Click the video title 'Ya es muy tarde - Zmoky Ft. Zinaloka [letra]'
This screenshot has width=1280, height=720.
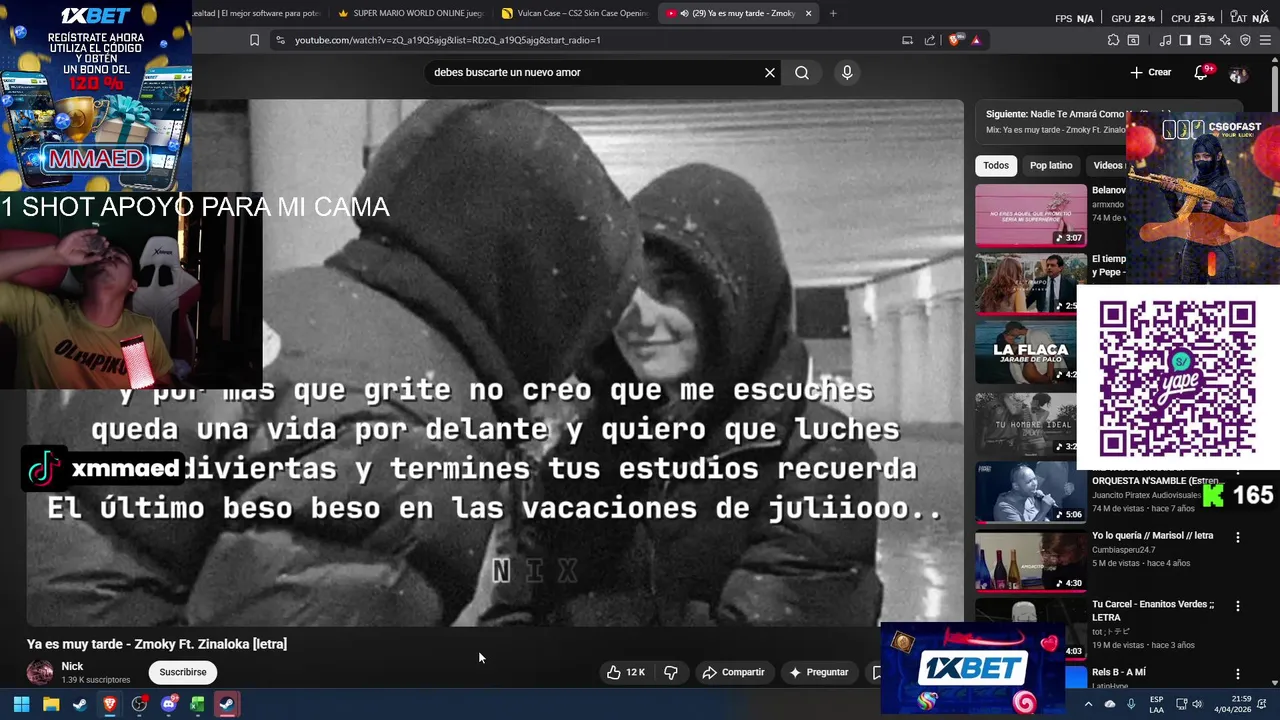point(157,644)
